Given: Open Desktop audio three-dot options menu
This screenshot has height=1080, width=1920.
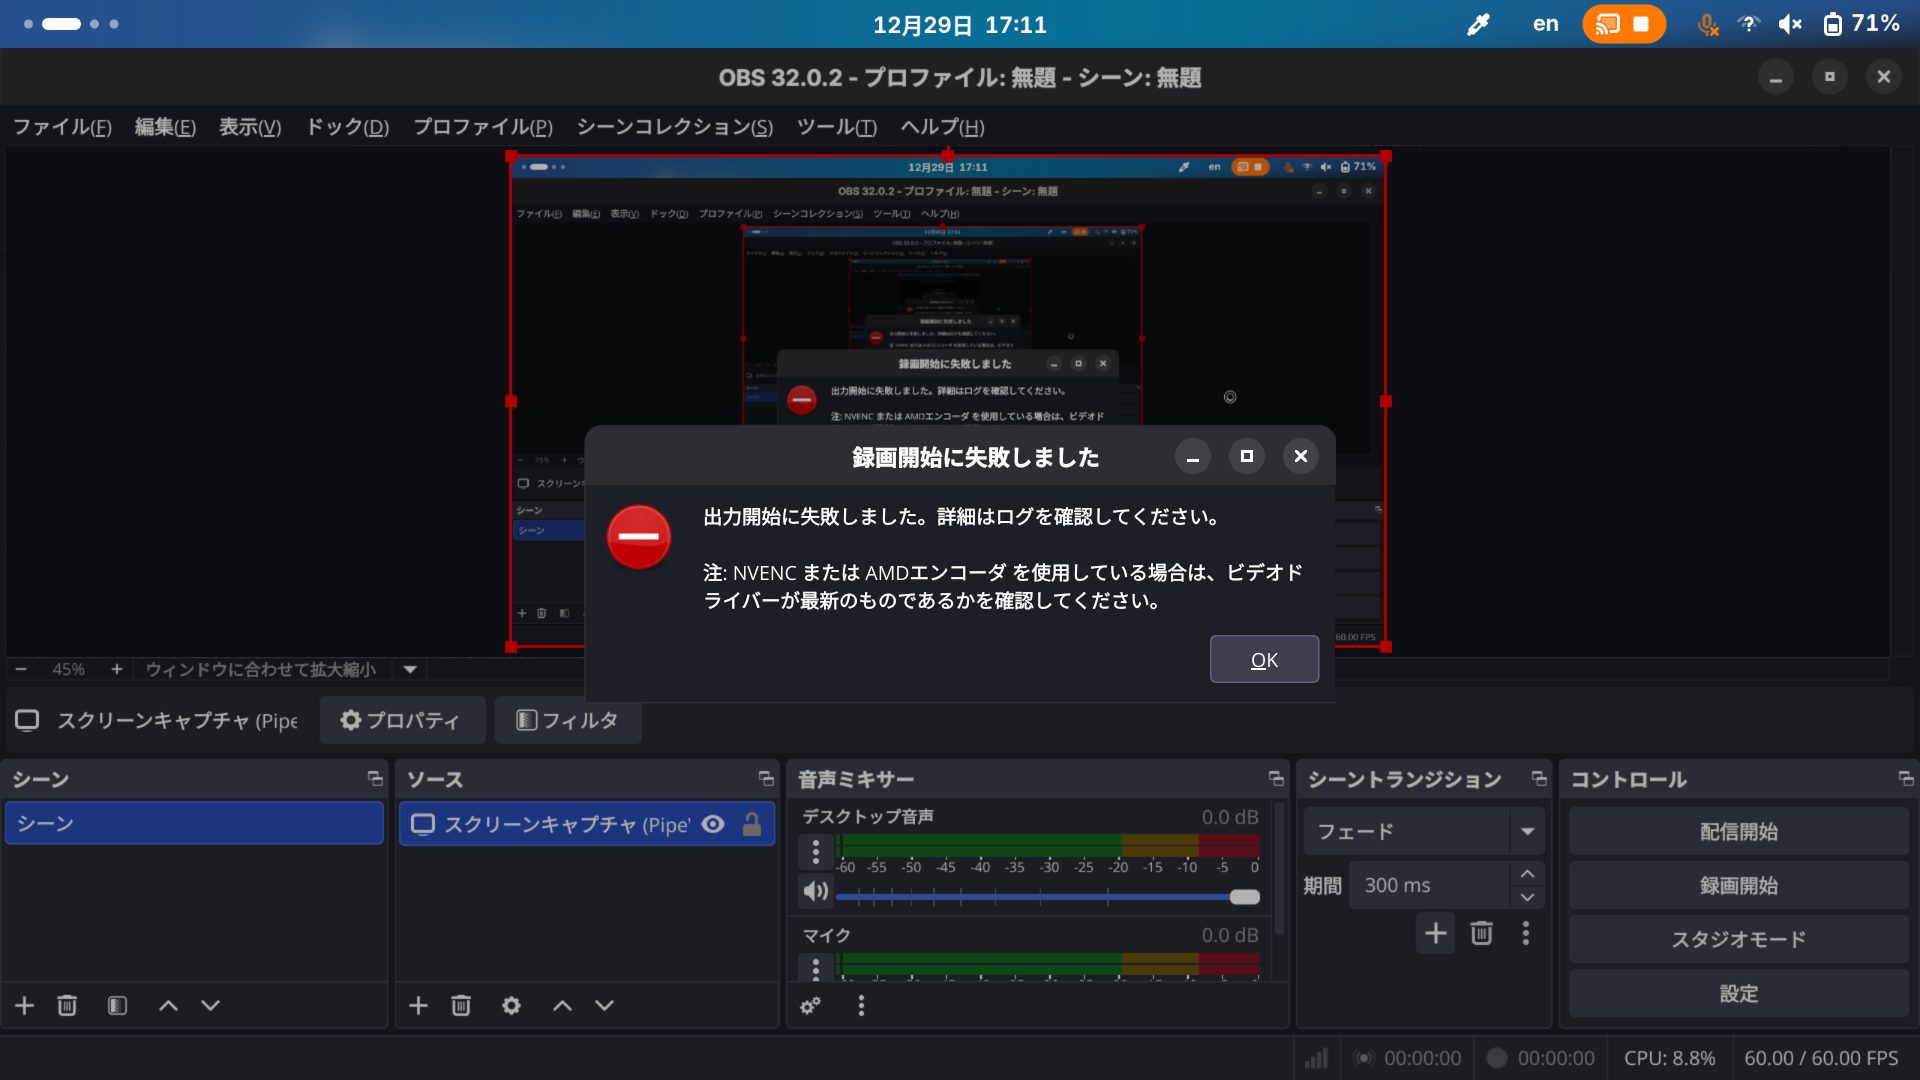Looking at the screenshot, I should tap(816, 851).
